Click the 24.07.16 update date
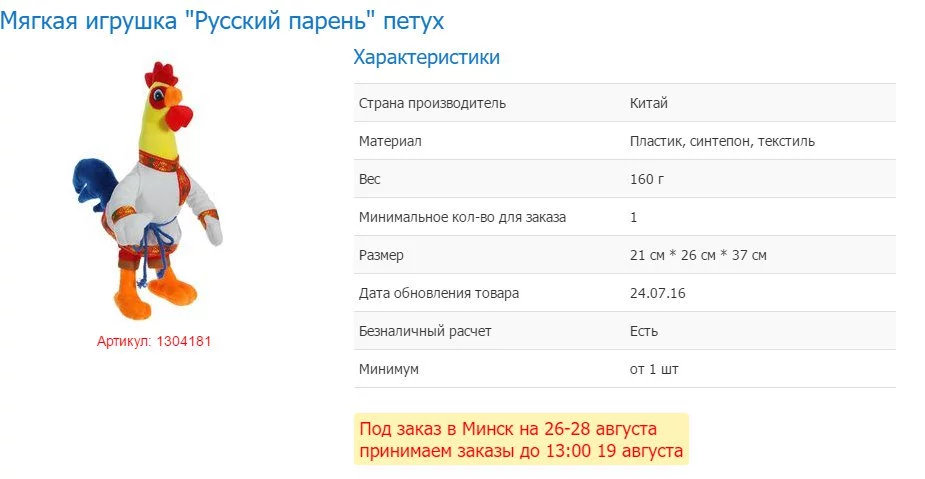Viewport: 925px width, 479px height. tap(657, 293)
